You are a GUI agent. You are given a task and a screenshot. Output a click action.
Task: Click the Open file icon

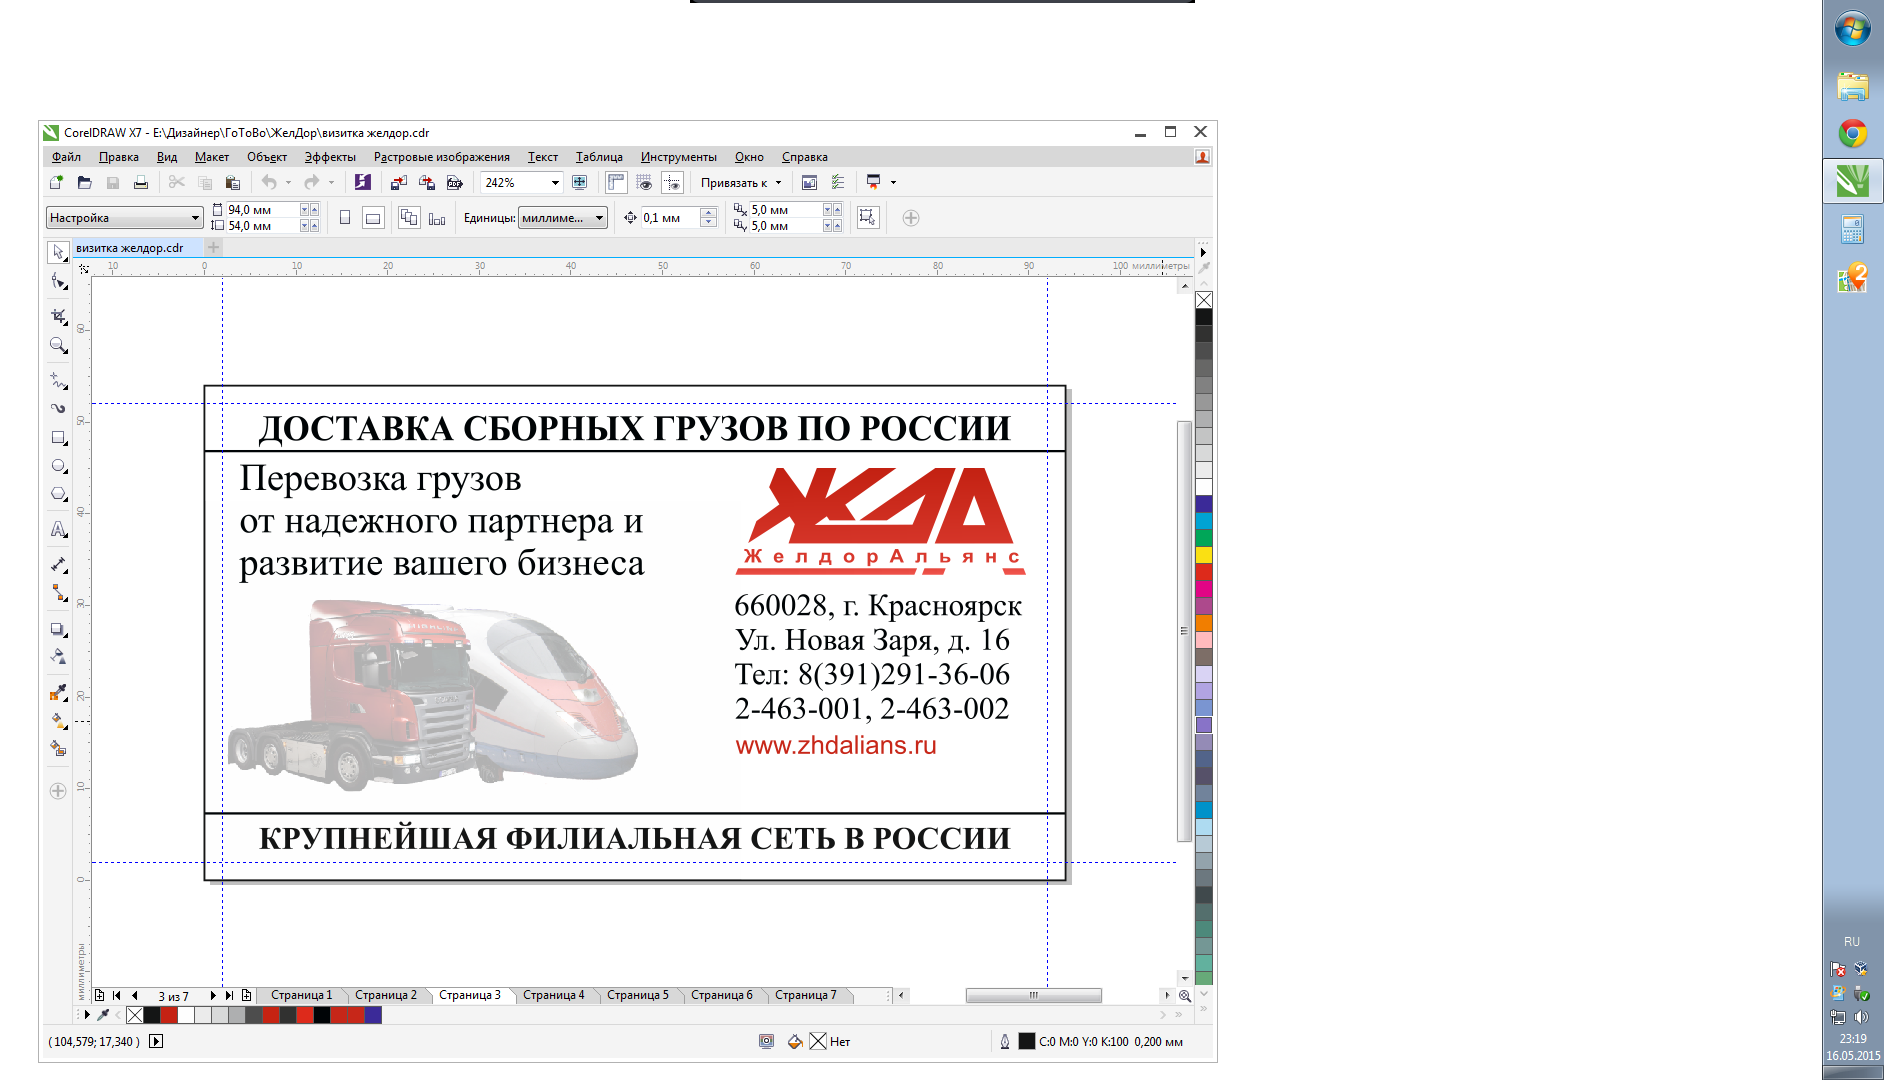point(85,182)
